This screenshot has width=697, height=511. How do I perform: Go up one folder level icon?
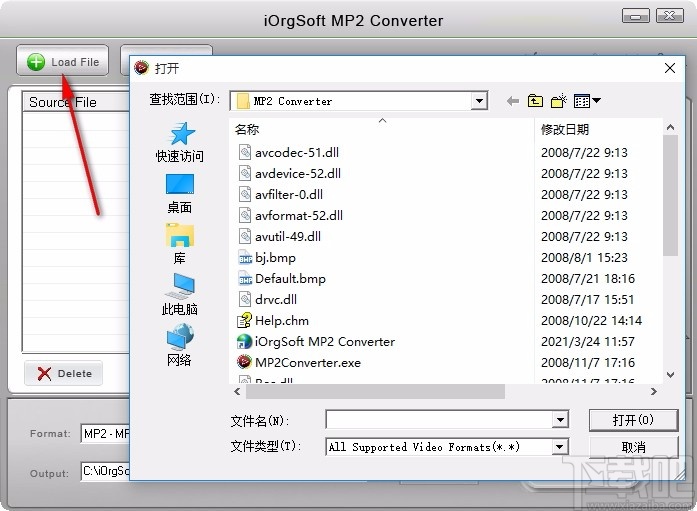pyautogui.click(x=535, y=101)
